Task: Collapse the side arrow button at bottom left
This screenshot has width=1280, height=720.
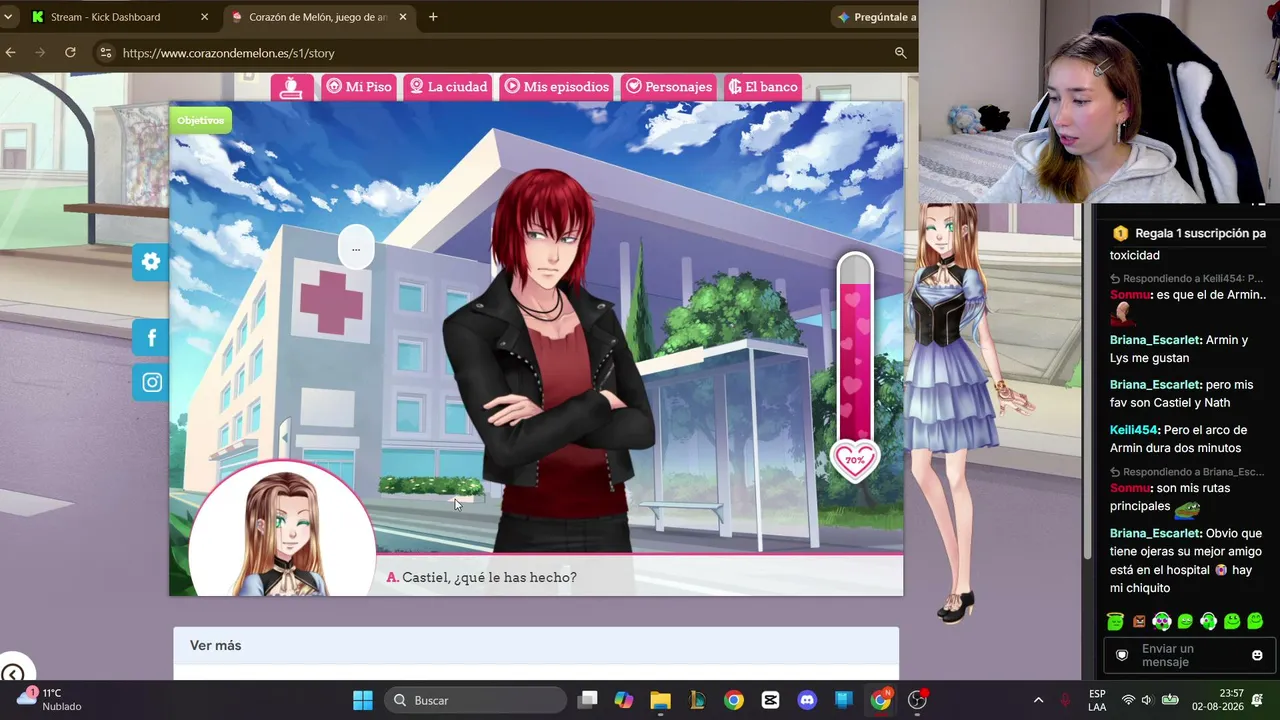Action: point(12,674)
